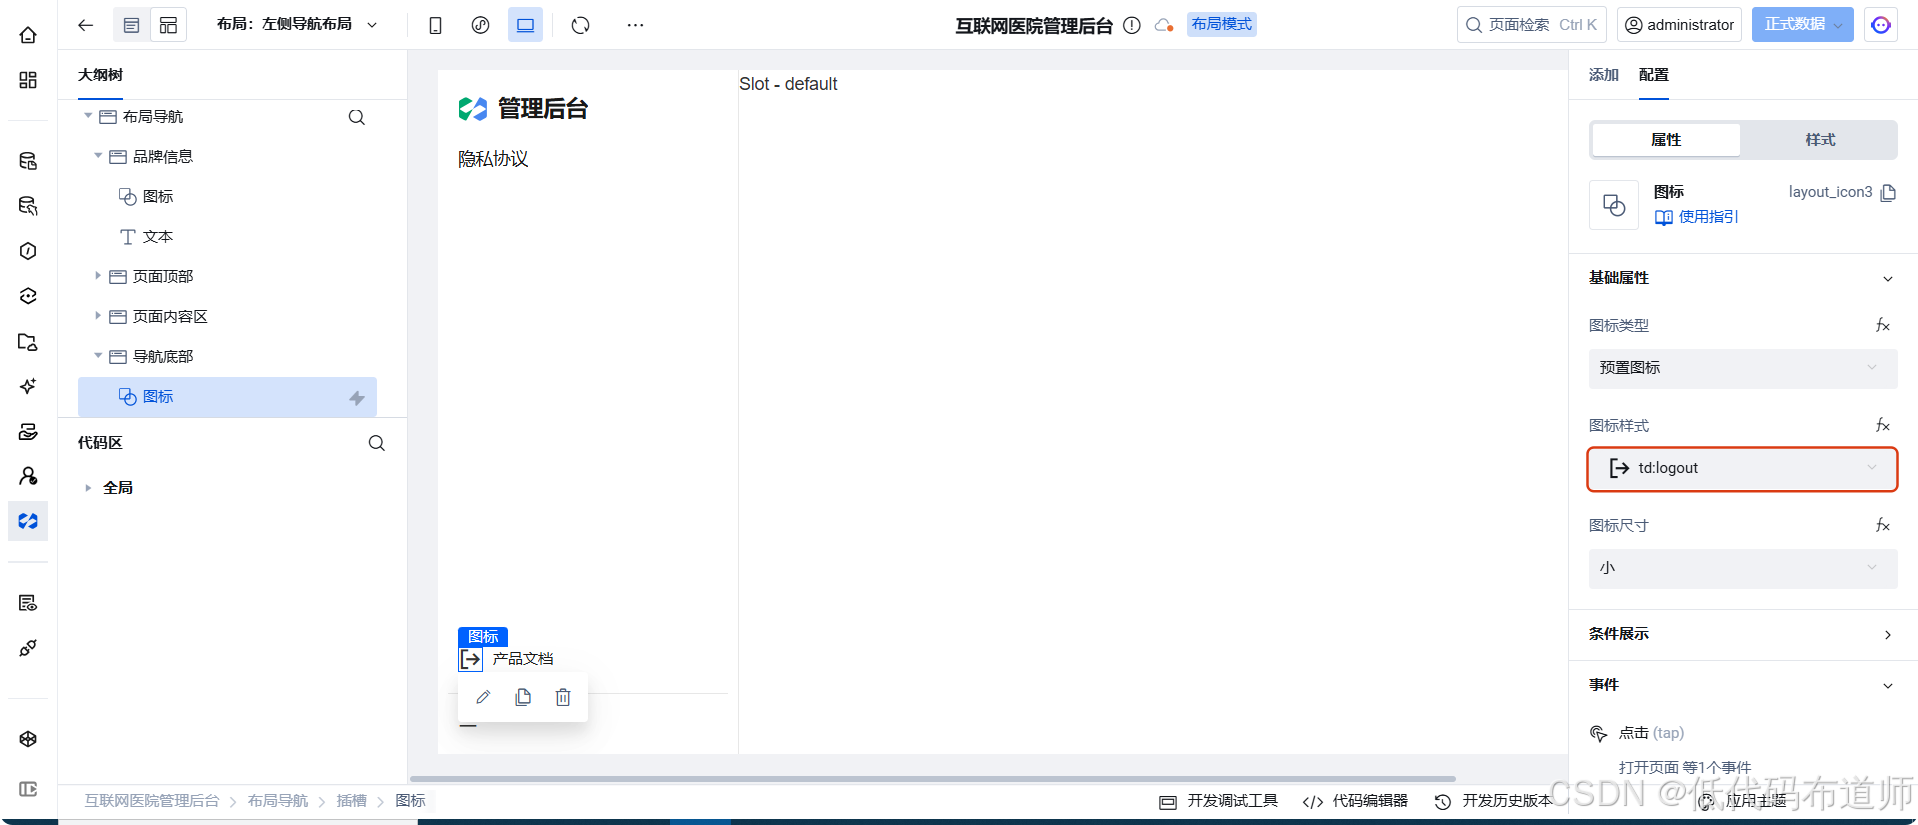Open the apps grid icon in sidebar
Image resolution: width=1918 pixels, height=825 pixels.
pos(28,80)
